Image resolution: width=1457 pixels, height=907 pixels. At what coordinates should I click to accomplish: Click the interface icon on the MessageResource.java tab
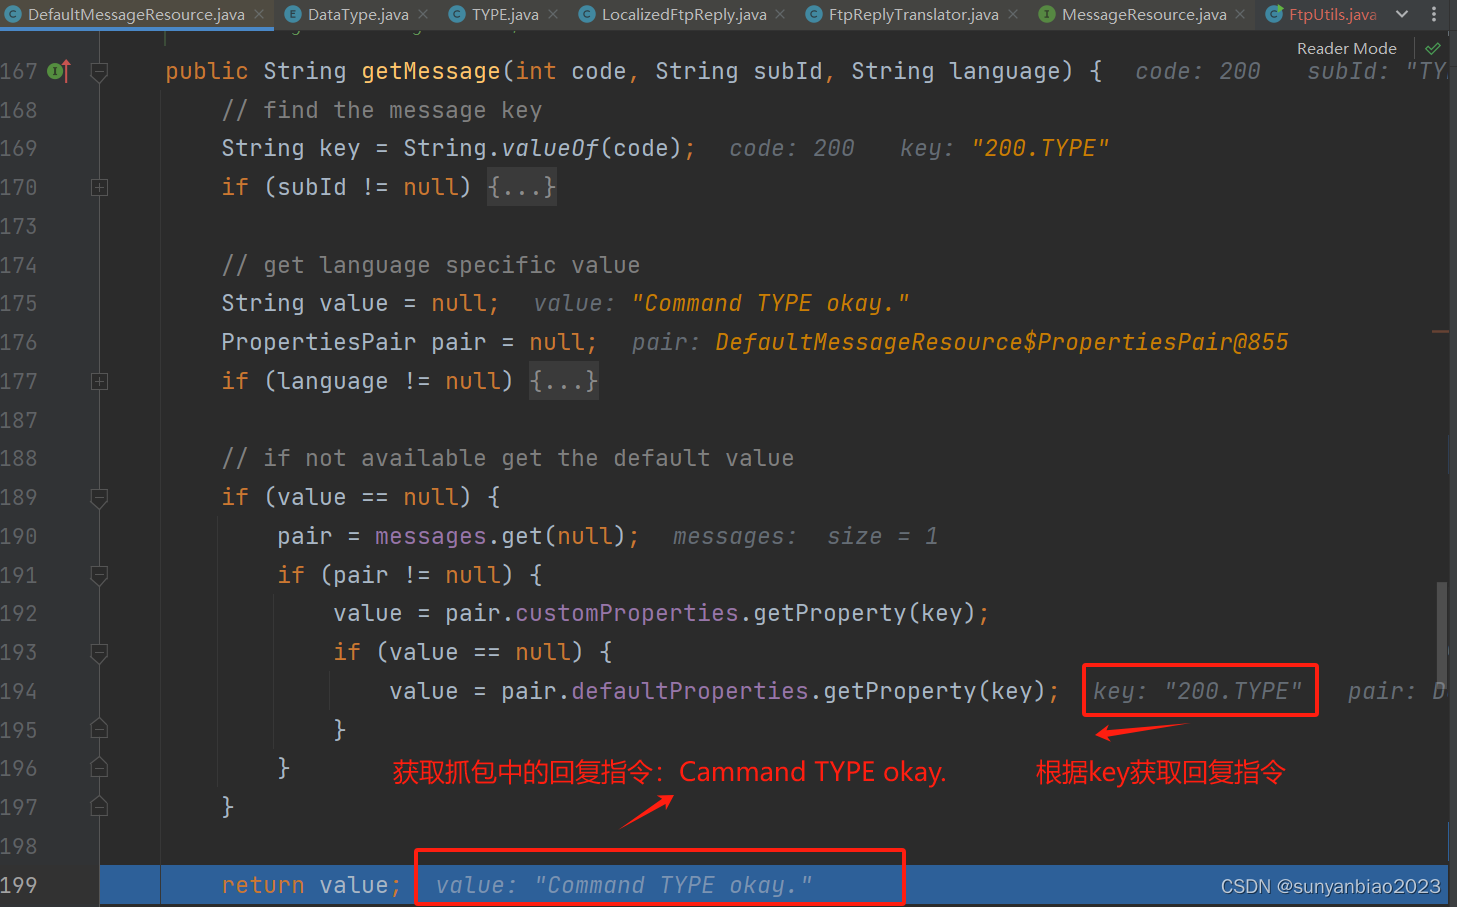(1048, 14)
